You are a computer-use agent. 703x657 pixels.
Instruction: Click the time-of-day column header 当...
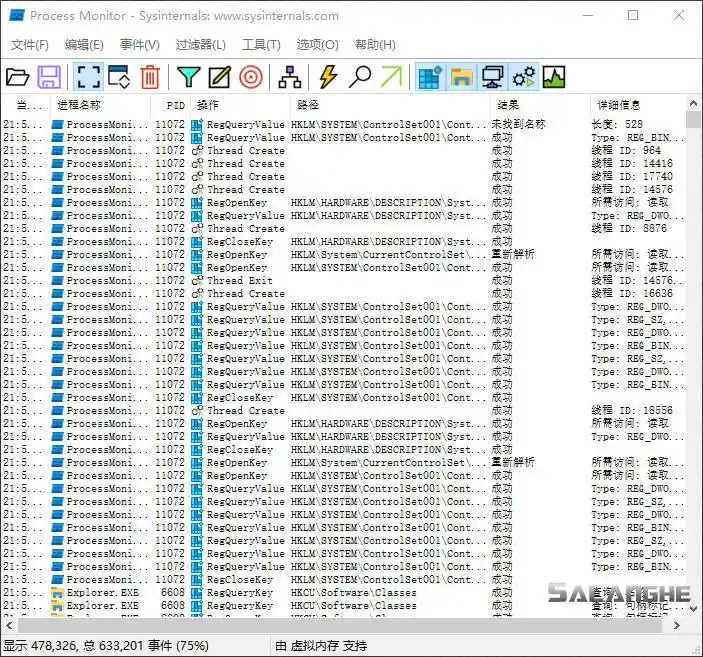26,105
